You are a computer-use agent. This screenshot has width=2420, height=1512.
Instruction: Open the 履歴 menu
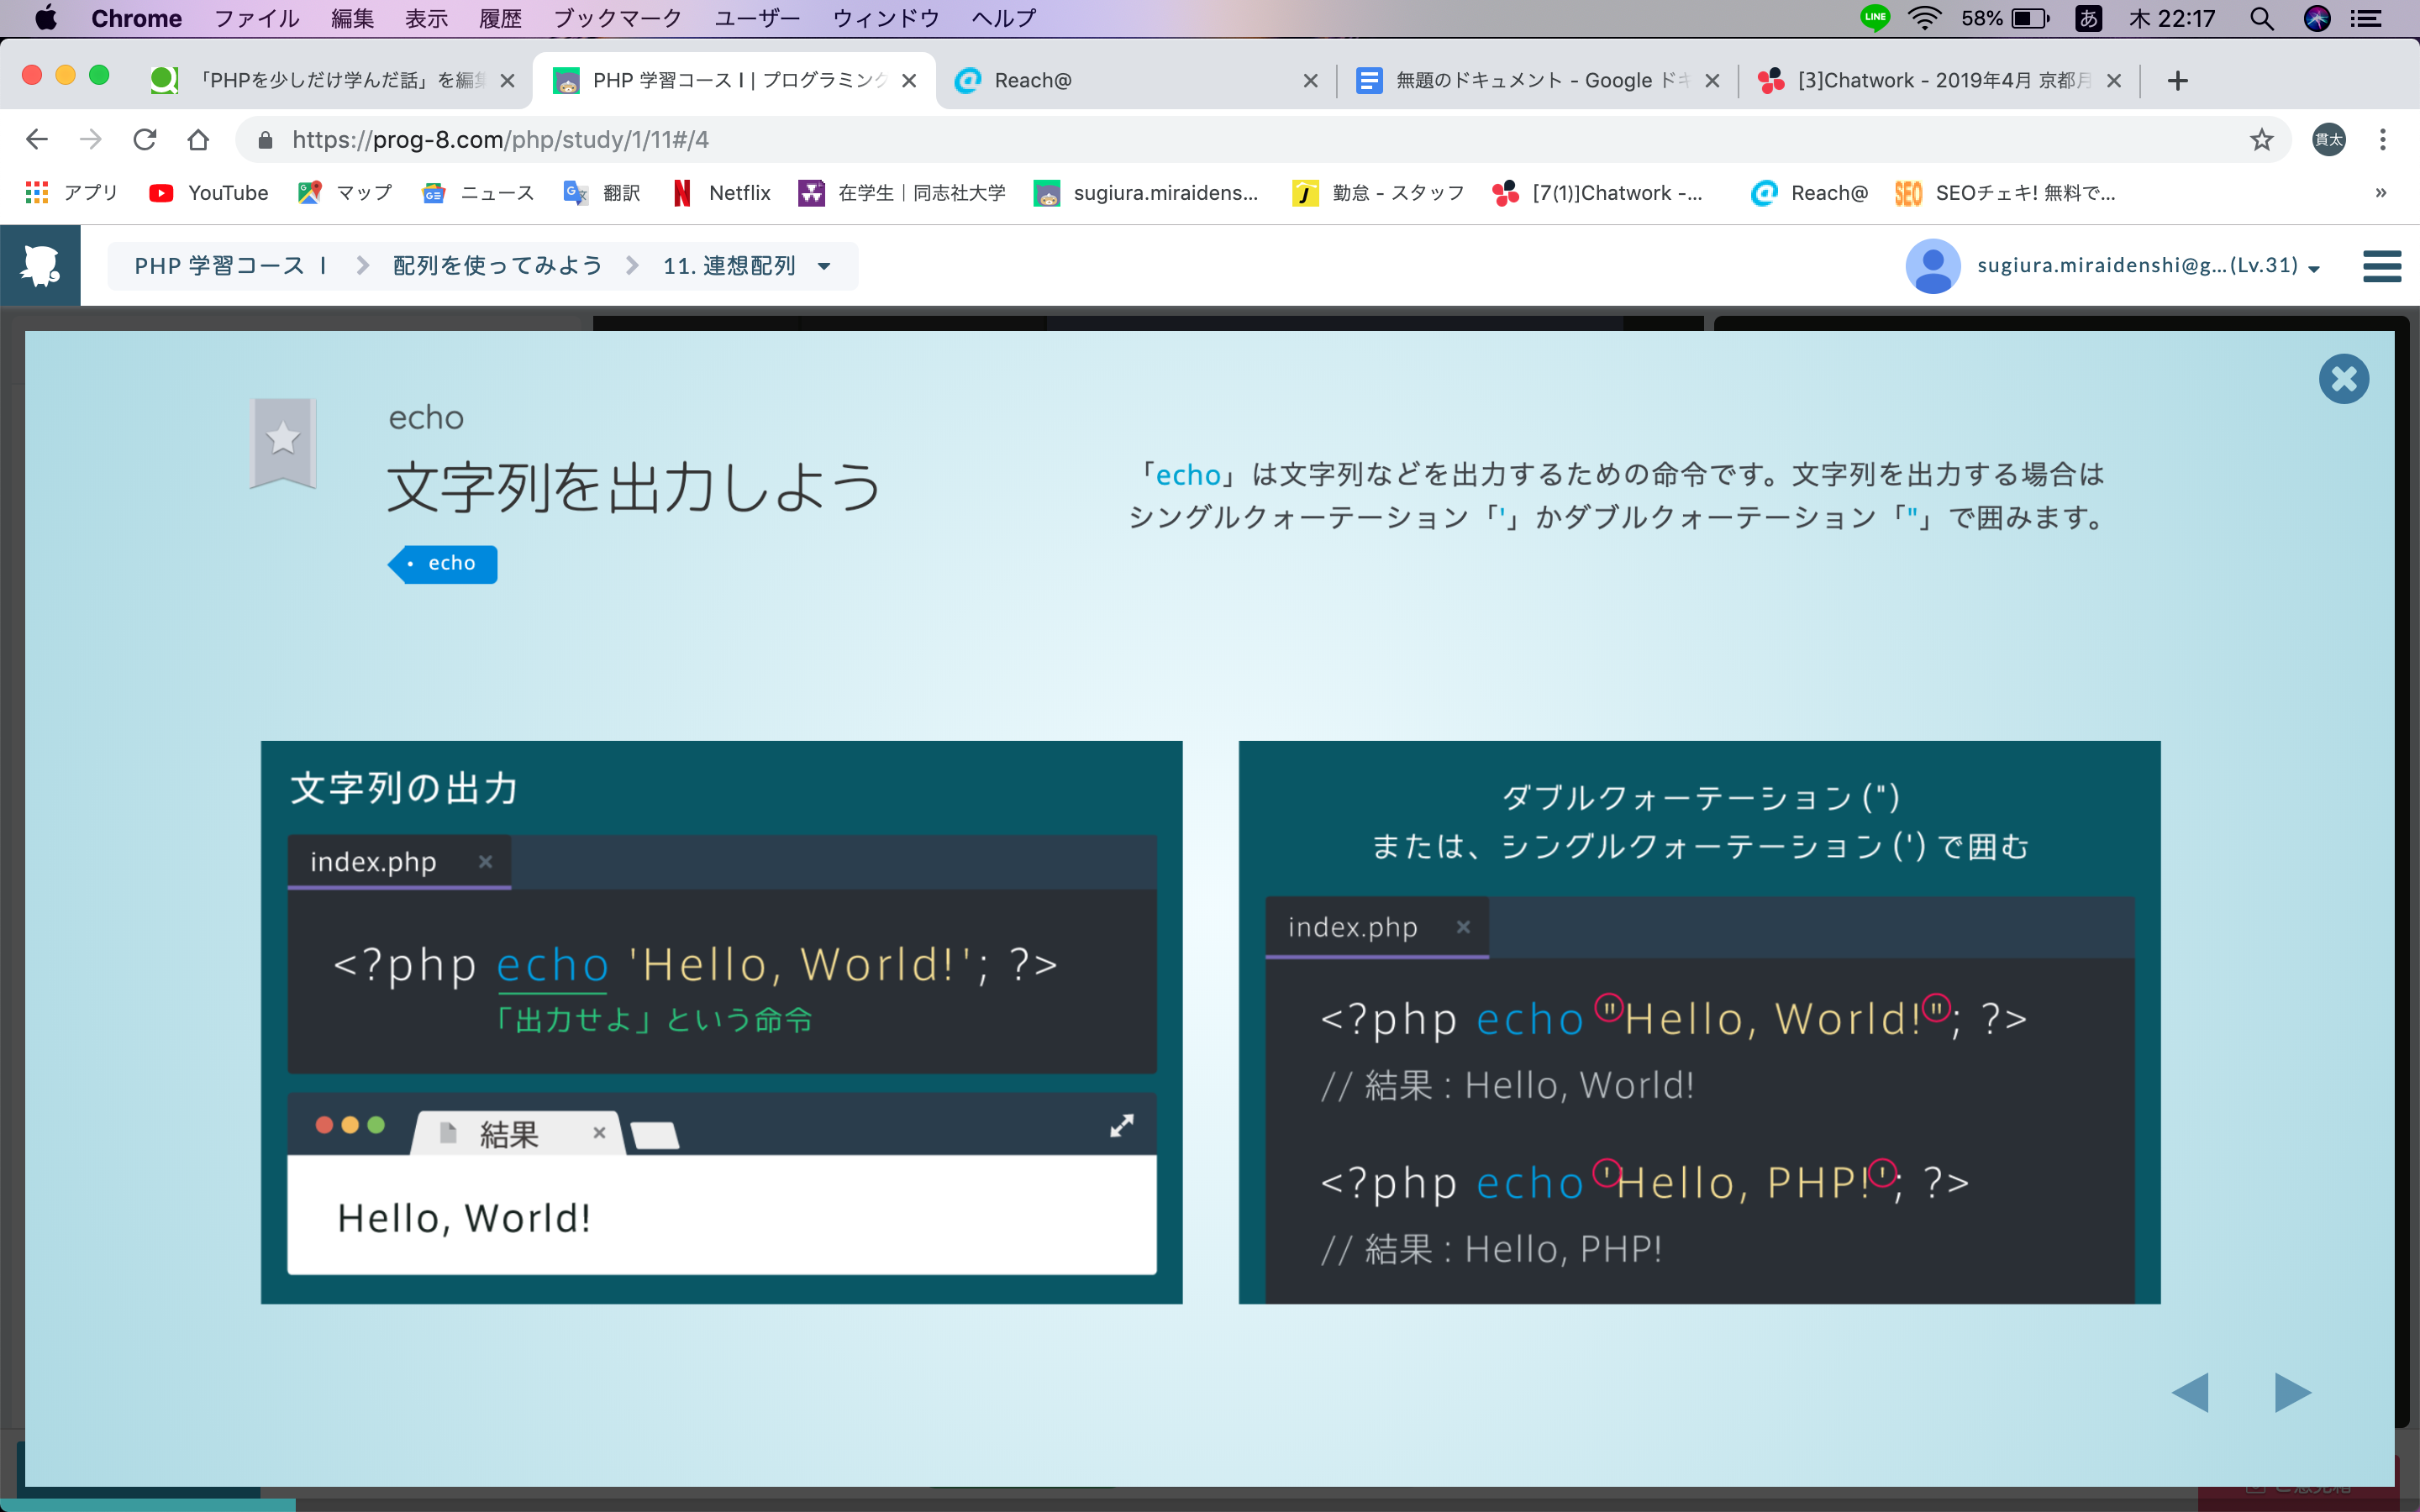500,18
